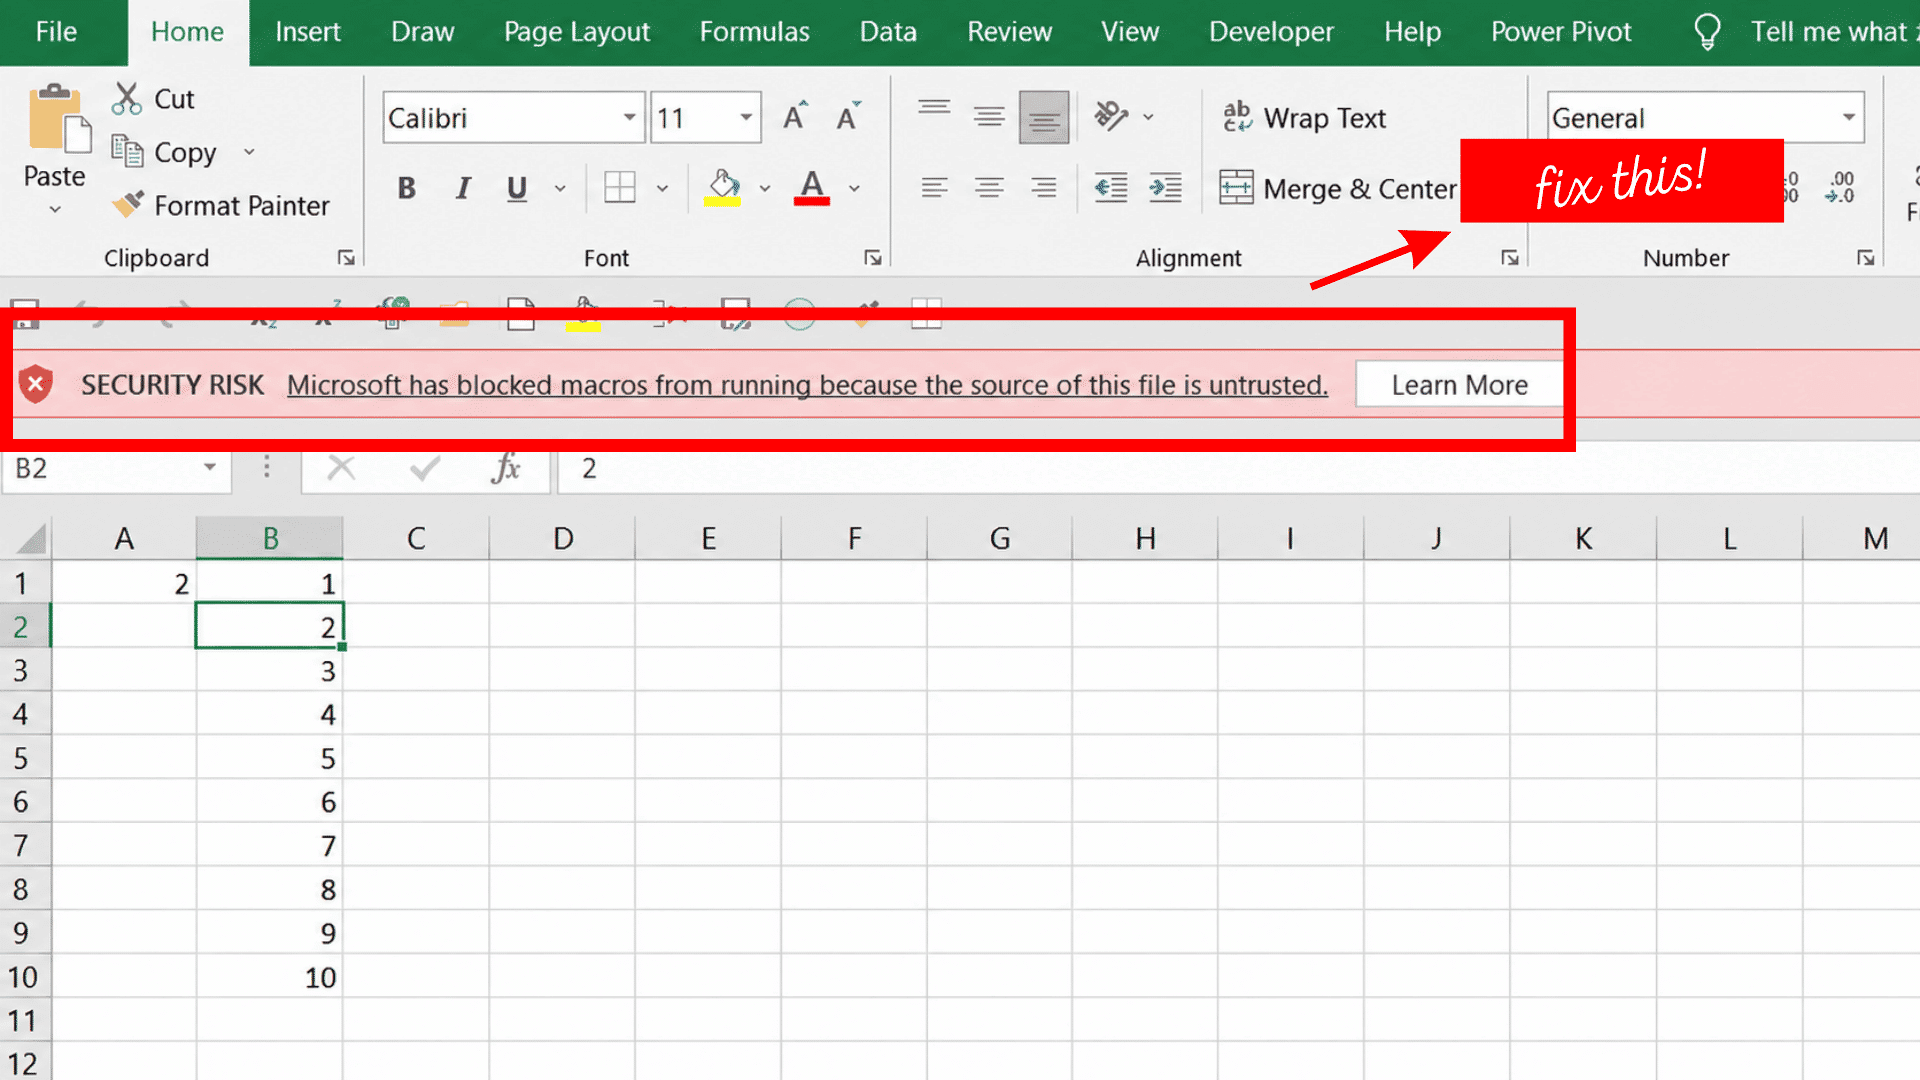The height and width of the screenshot is (1080, 1920).
Task: Center text horizontally
Action: pos(989,187)
